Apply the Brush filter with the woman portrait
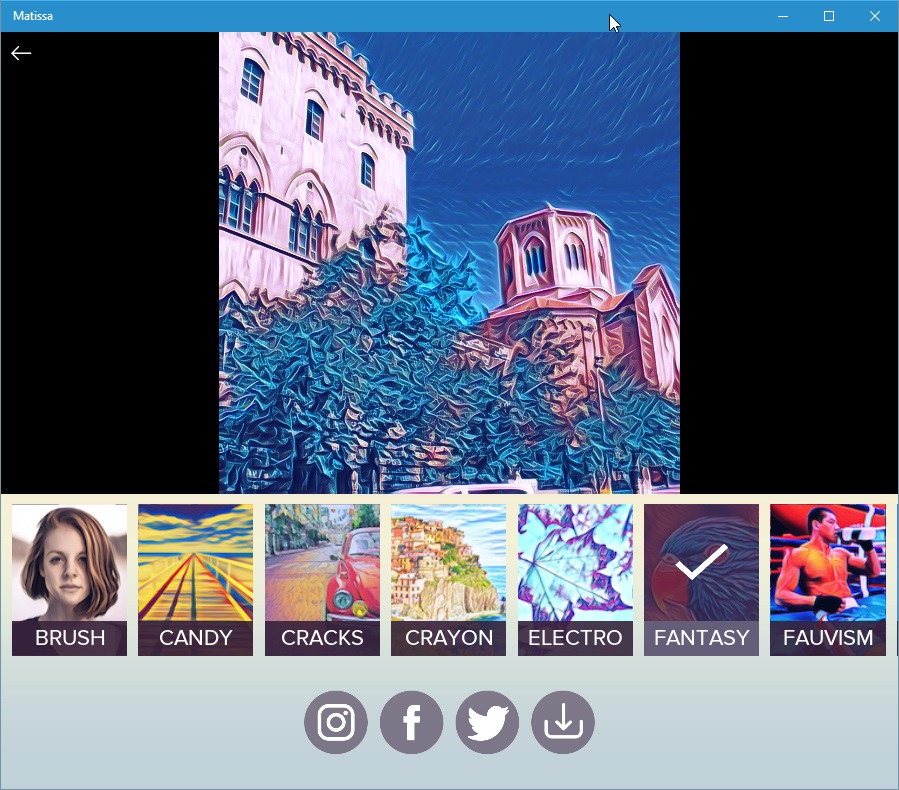The height and width of the screenshot is (790, 899). pos(69,565)
